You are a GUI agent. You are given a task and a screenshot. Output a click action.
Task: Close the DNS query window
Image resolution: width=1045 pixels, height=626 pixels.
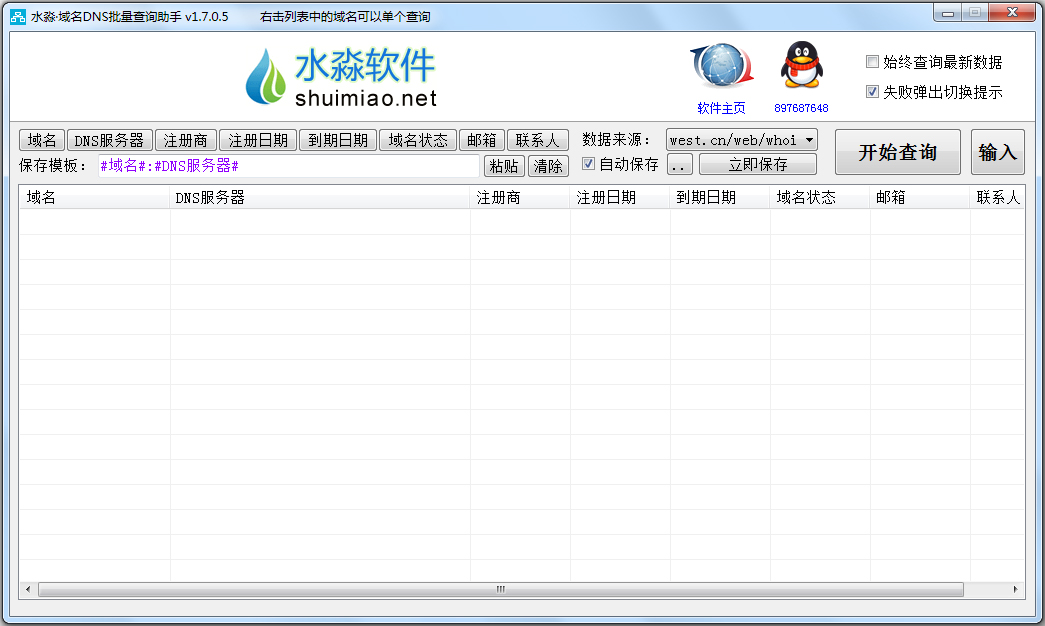pos(1012,13)
